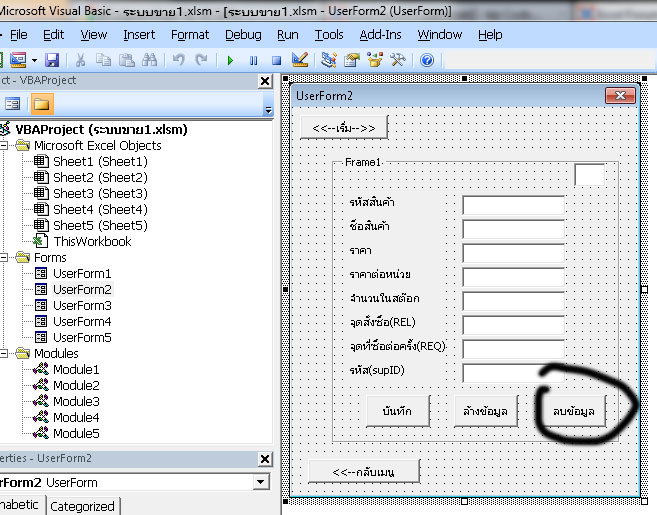Open Project Explorer via its toolbar icon
This screenshot has height=515, width=657.
tap(330, 60)
